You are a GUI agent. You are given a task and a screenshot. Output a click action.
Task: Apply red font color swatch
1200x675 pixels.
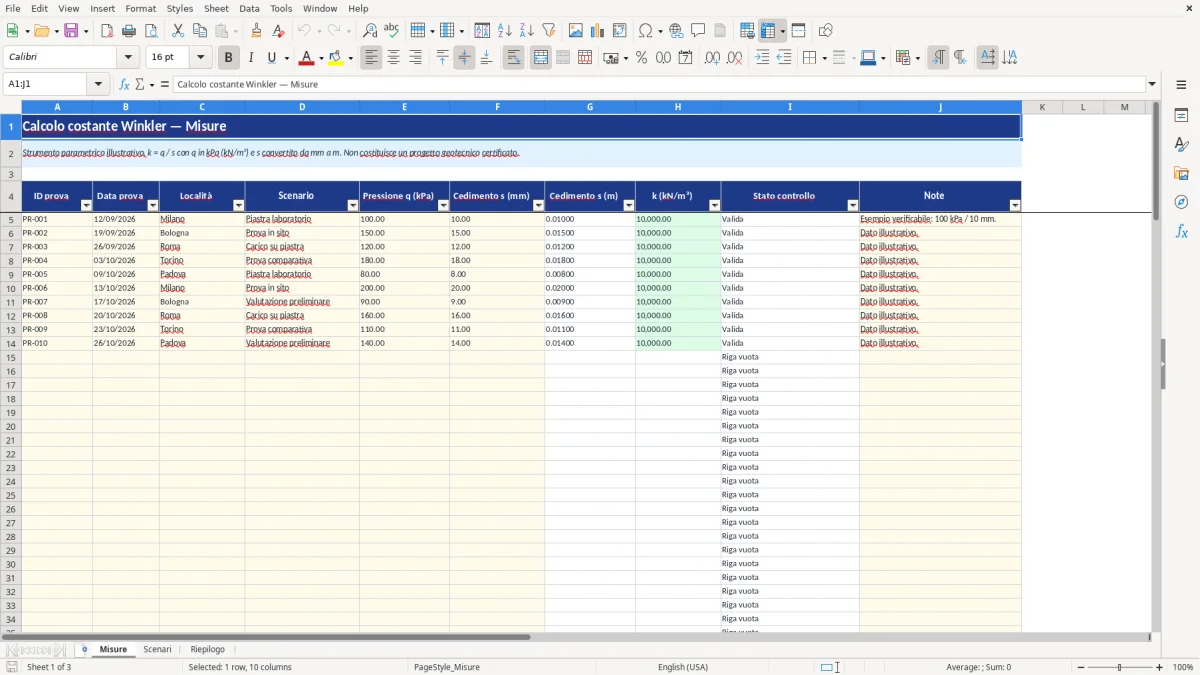coord(306,58)
